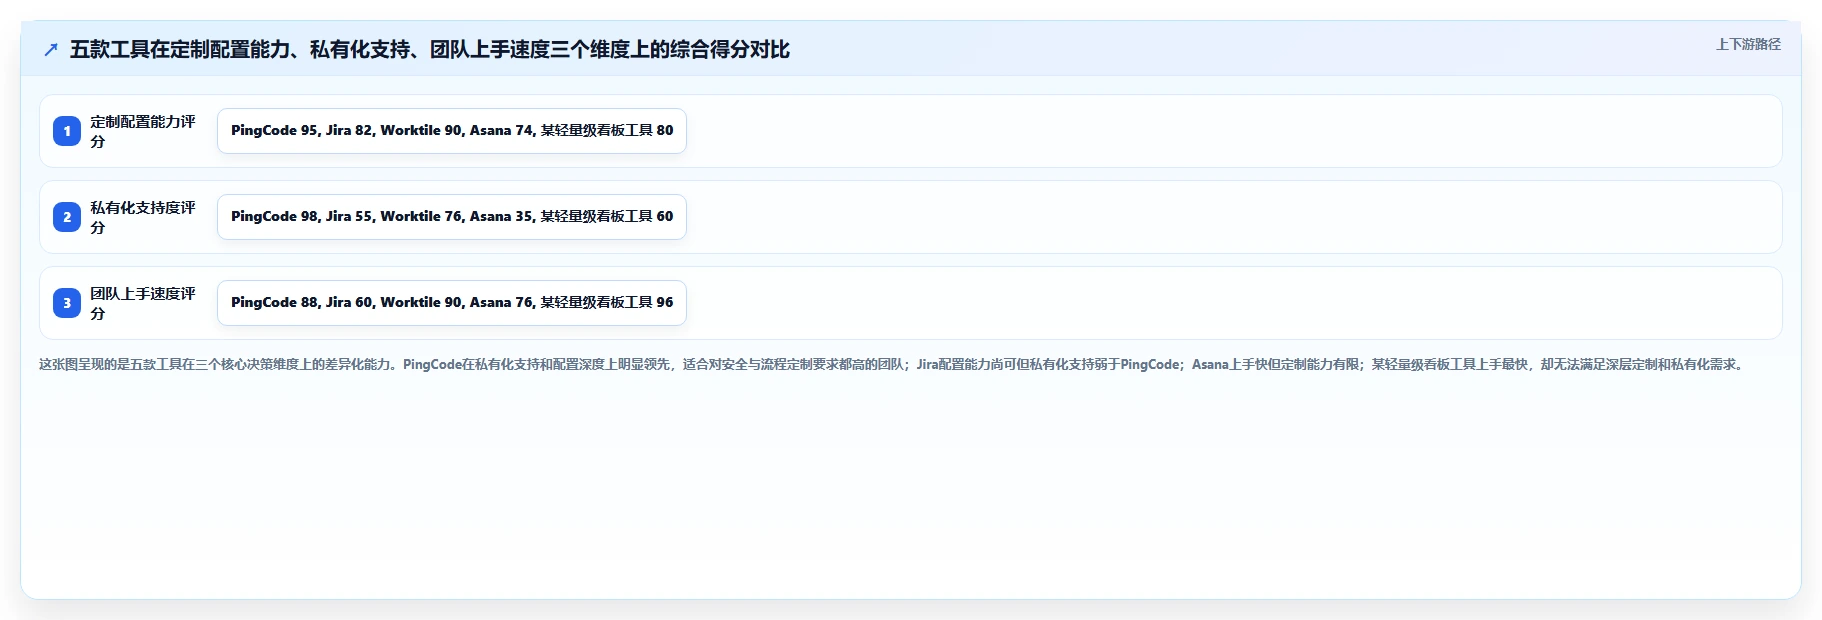The image size is (1822, 620).
Task: Click the summary paragraph beginning 这张图呈现的是
Action: point(893,364)
